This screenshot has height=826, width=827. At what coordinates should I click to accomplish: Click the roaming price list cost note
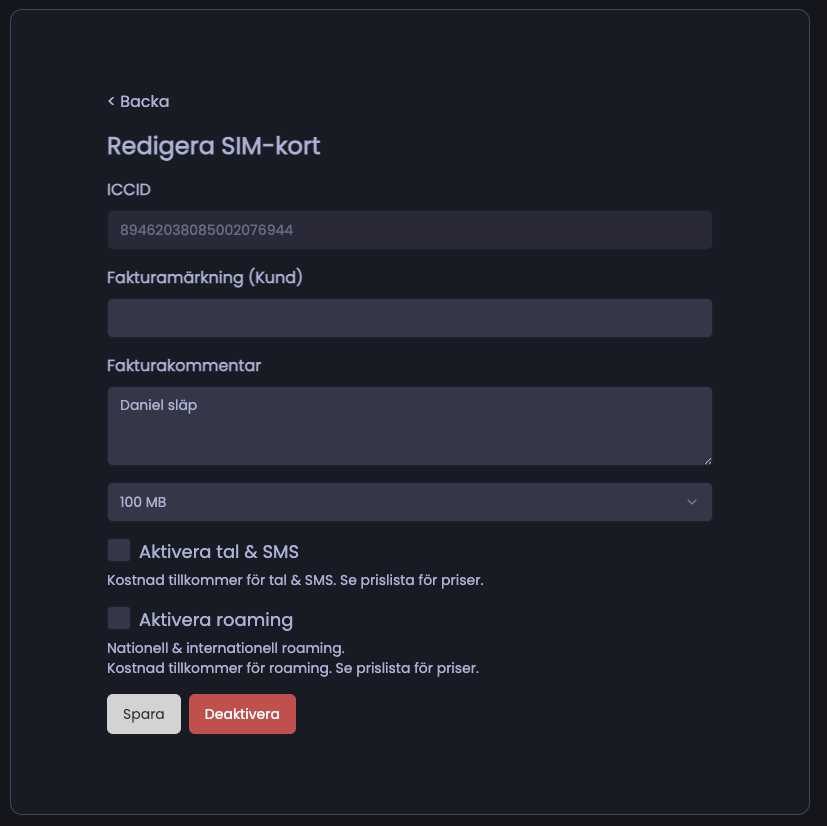tap(293, 667)
